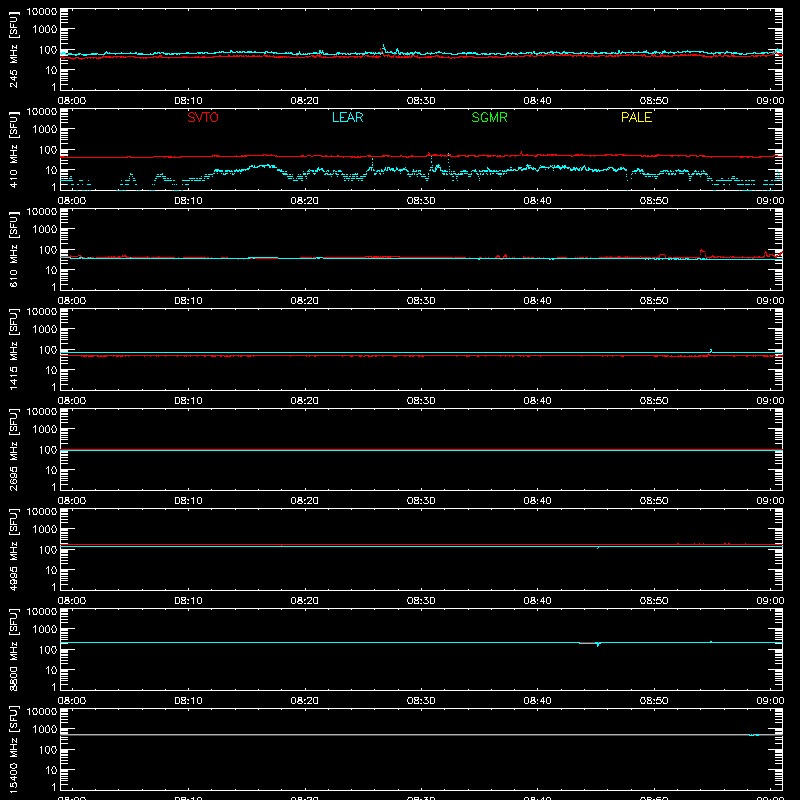The image size is (800, 800).
Task: Click 08:40 tick under the 410 MHz plot
Action: point(537,201)
